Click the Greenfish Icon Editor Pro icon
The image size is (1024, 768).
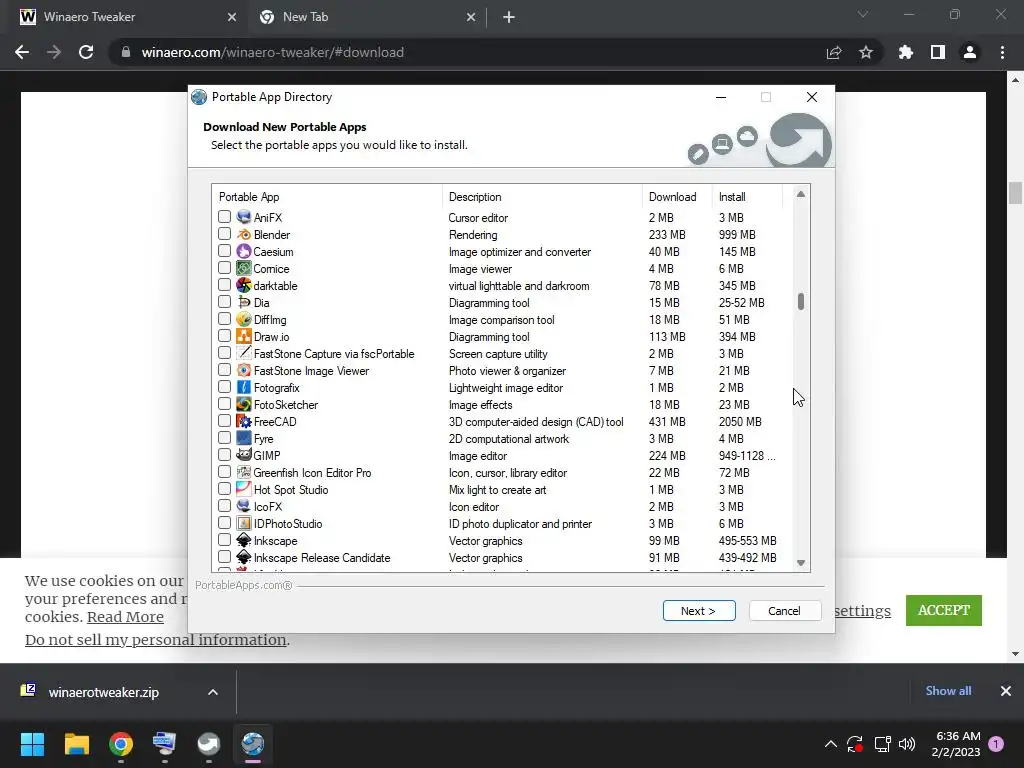244,472
